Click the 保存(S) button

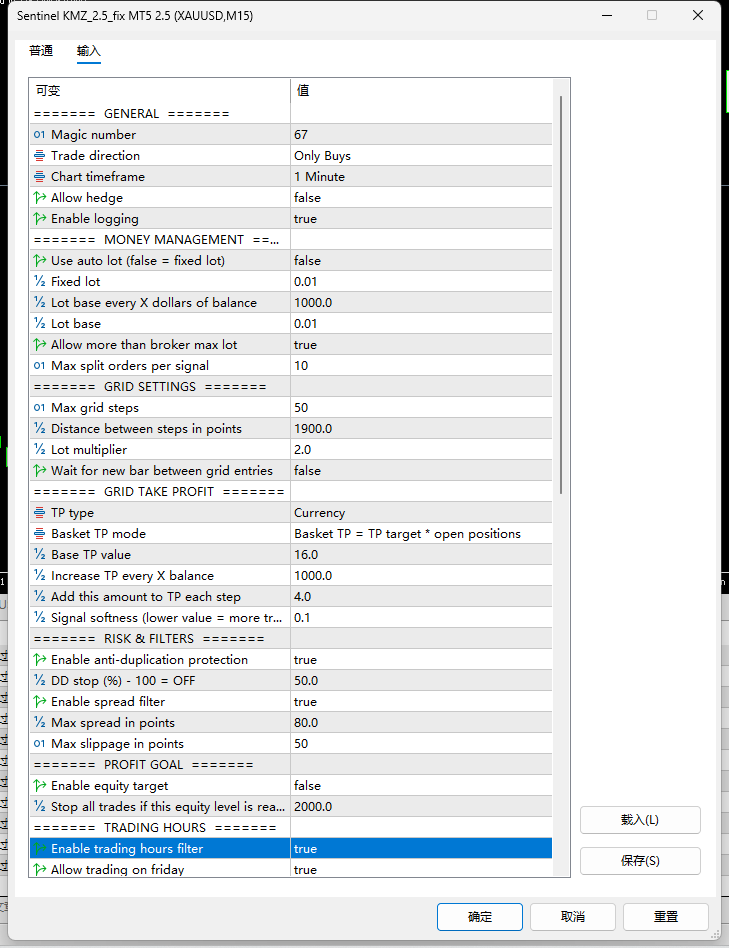point(640,861)
